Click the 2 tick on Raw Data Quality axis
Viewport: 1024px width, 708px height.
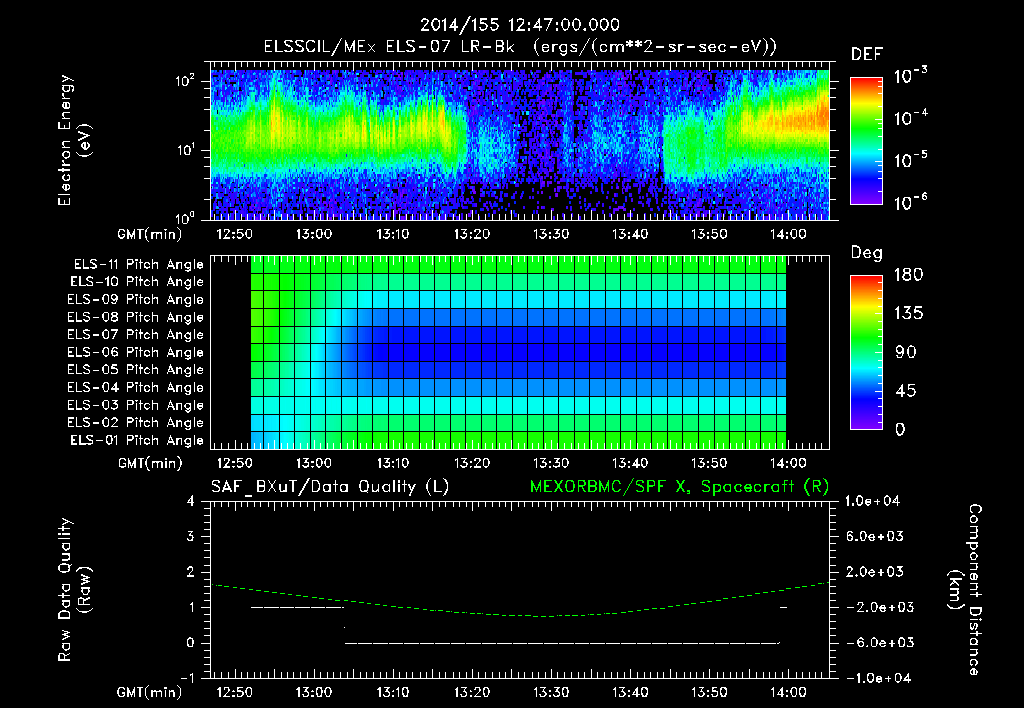[x=191, y=572]
